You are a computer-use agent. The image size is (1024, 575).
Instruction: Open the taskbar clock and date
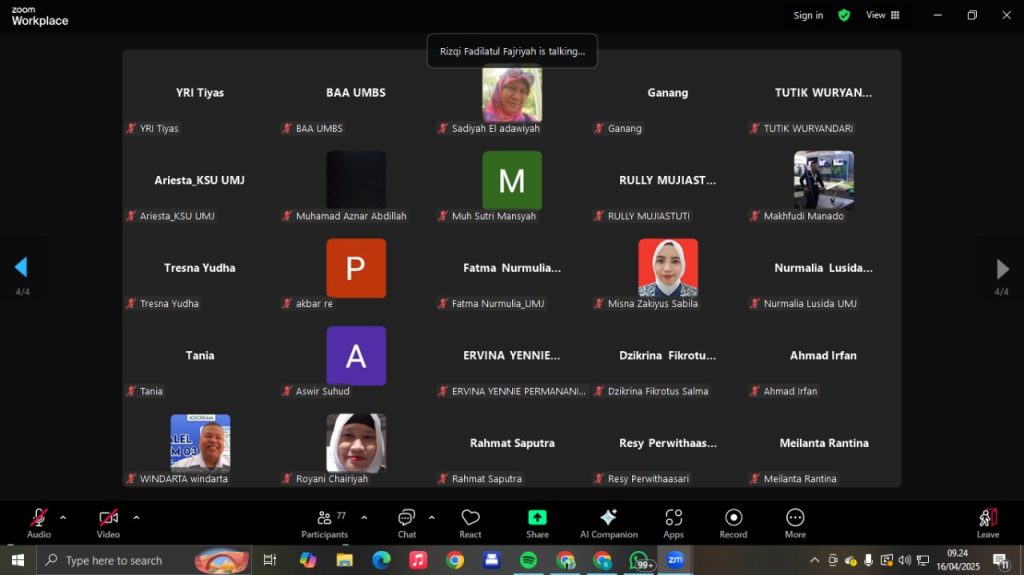957,560
